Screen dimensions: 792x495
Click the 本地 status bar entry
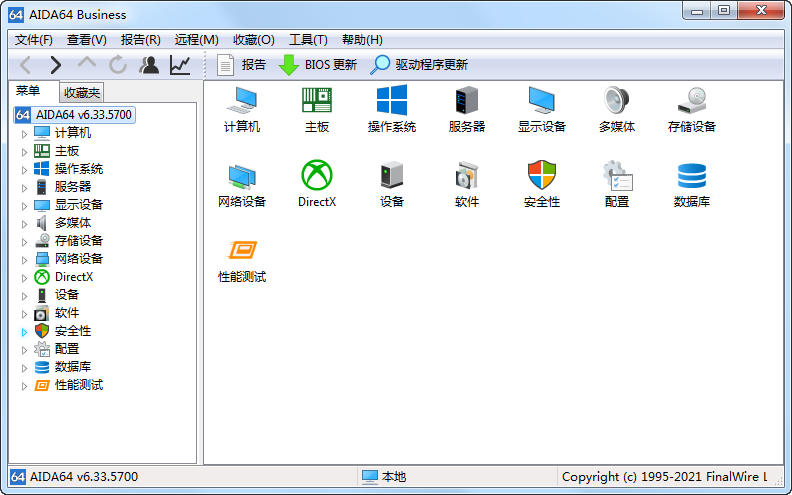coord(384,477)
